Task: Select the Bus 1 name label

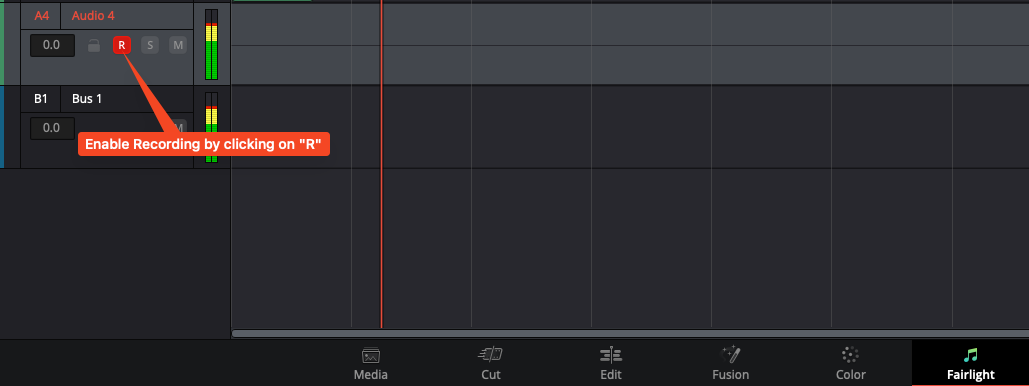Action: (x=87, y=99)
